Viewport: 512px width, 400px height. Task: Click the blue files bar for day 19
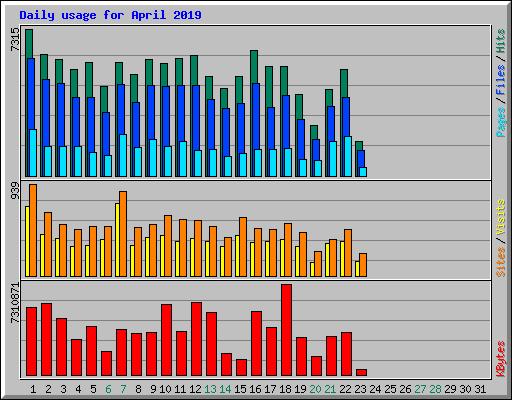[301, 139]
